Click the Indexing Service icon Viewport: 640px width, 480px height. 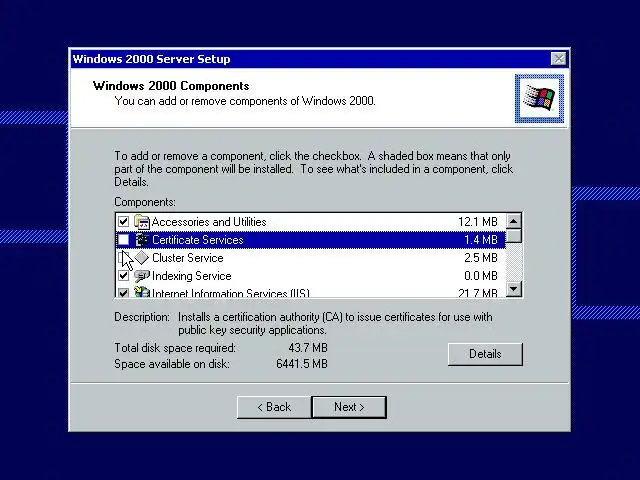pyautogui.click(x=142, y=276)
